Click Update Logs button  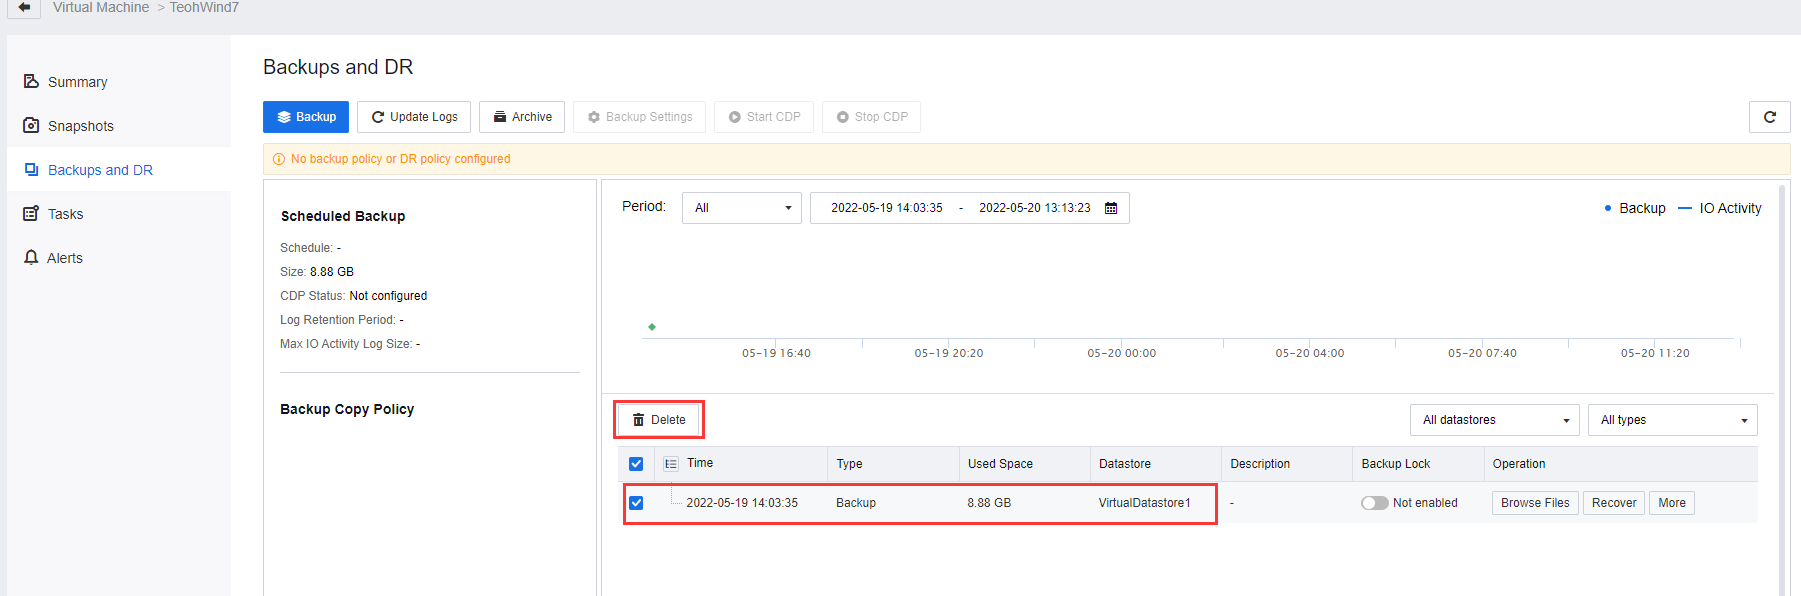pyautogui.click(x=414, y=117)
